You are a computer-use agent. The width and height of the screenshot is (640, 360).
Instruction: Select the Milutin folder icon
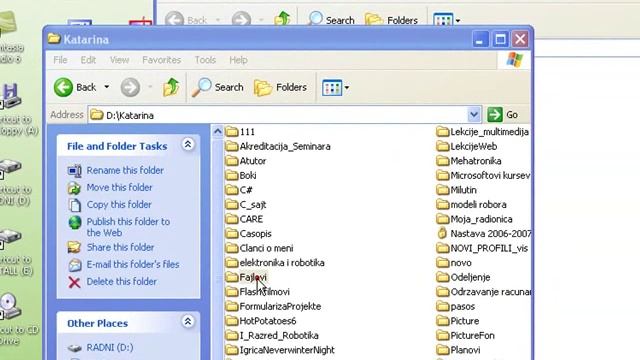(x=442, y=190)
